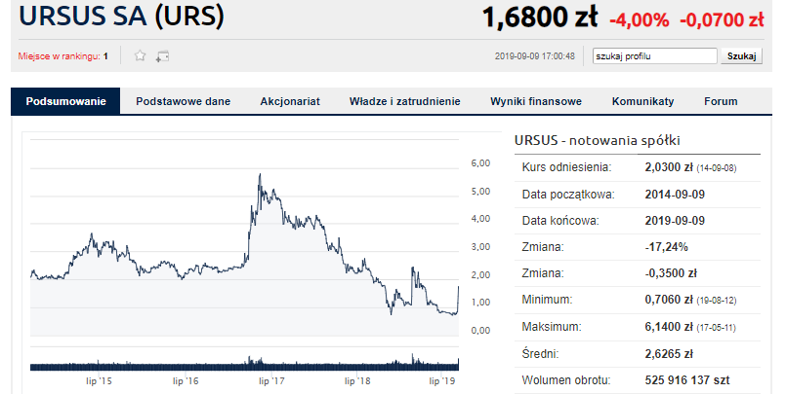786x394 pixels.
Task: Click the lip '15 axis label
Action: coord(99,381)
